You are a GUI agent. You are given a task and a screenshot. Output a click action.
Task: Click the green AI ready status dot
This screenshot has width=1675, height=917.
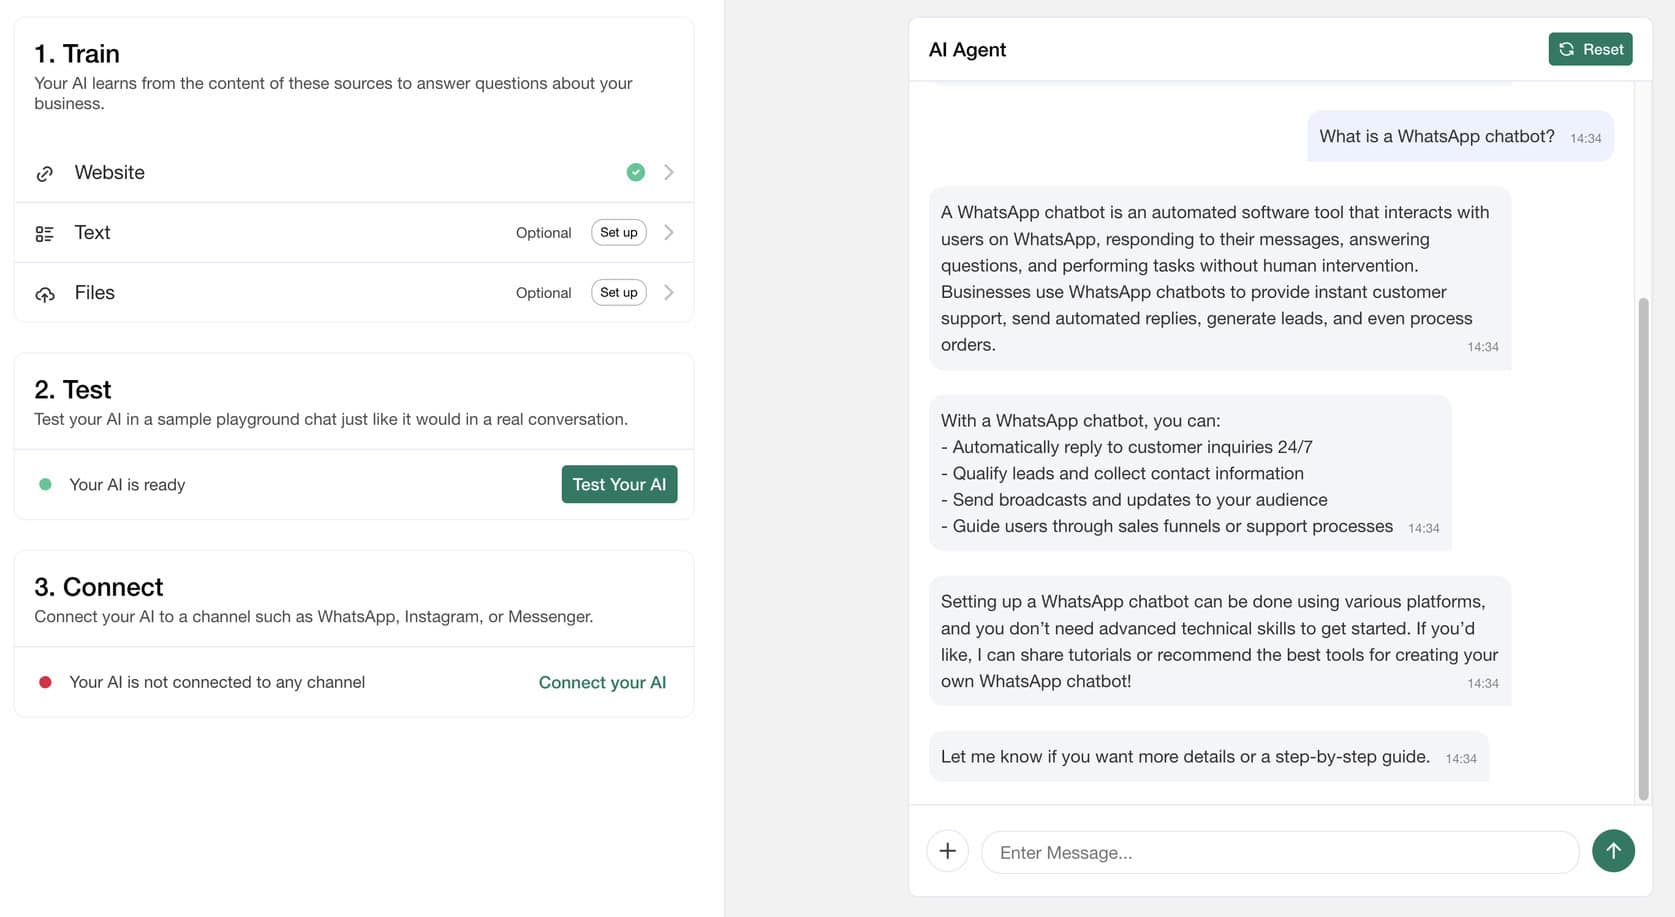[45, 484]
